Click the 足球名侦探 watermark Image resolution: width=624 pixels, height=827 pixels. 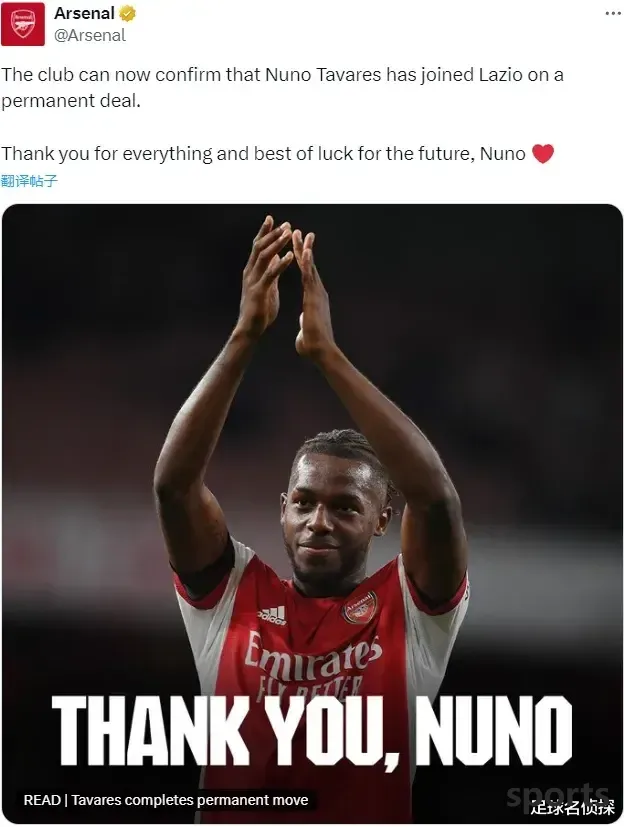[573, 807]
